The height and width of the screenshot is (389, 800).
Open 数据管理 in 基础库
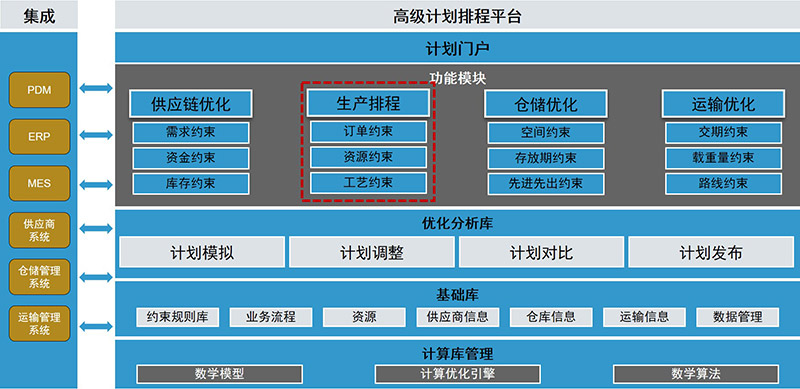737,317
